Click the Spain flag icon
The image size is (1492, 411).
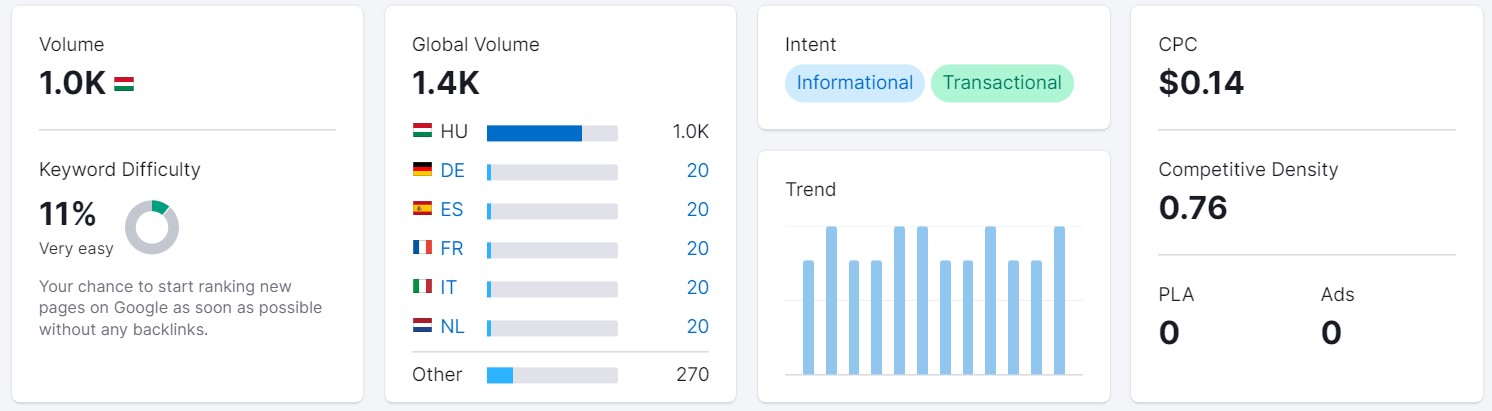pos(422,209)
